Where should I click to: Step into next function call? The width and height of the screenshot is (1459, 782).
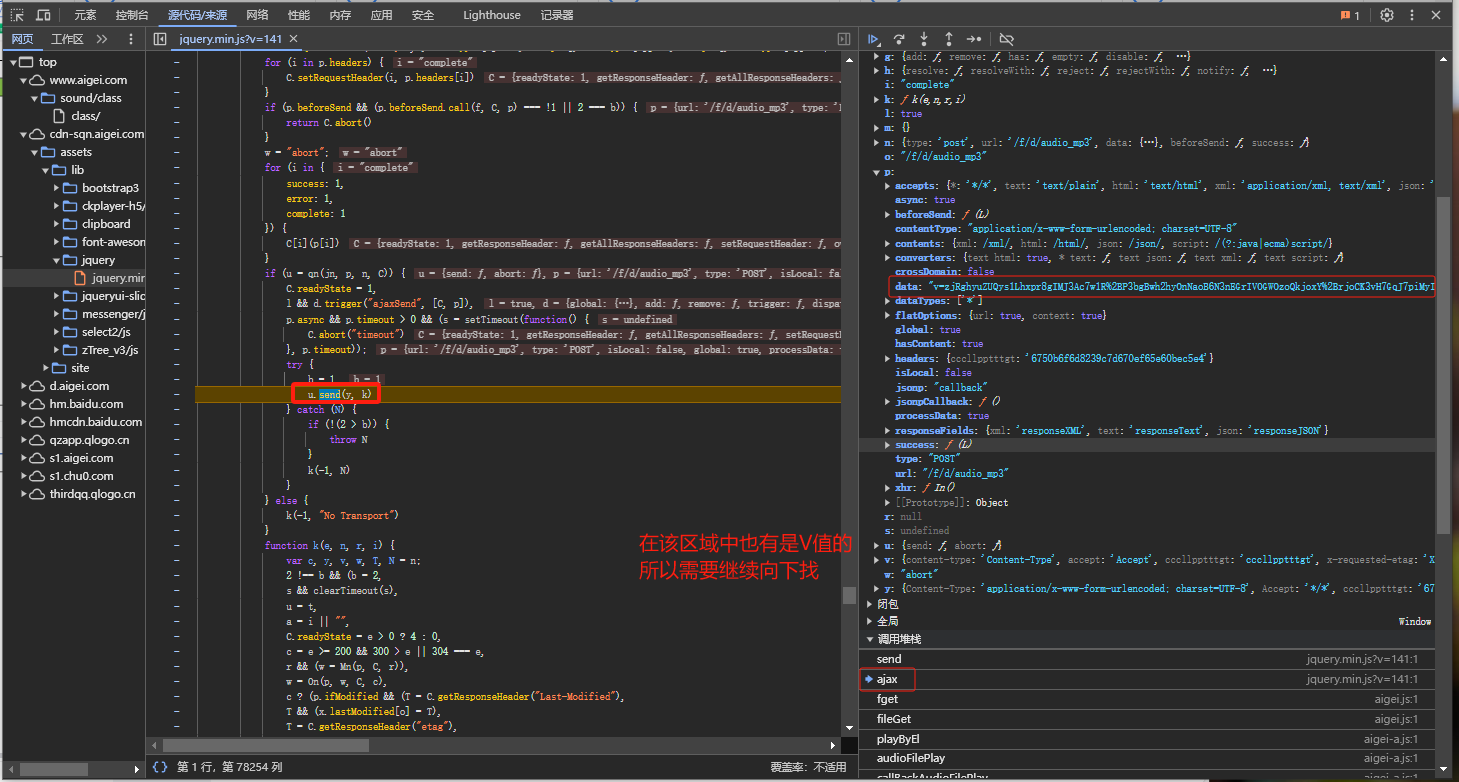tap(924, 39)
